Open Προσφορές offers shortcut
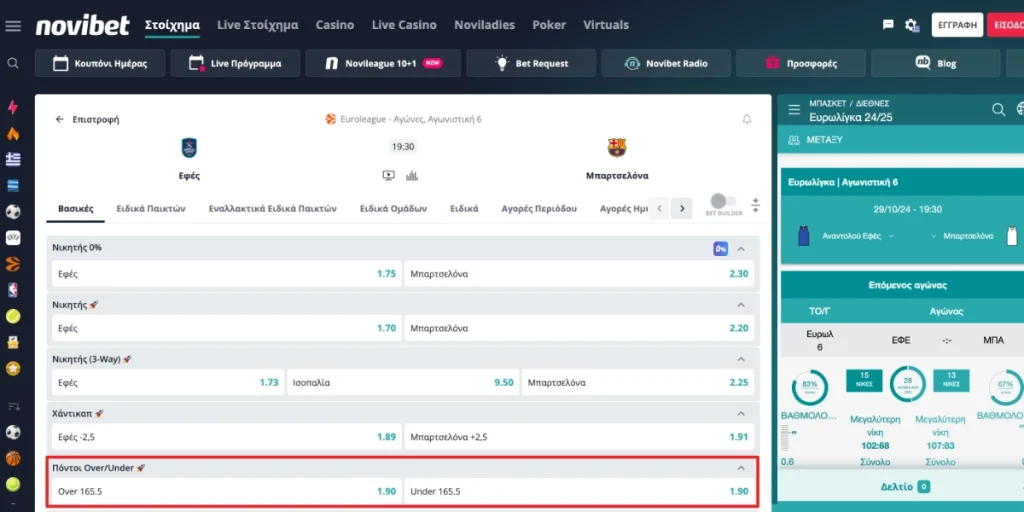The image size is (1024, 512). (x=801, y=63)
